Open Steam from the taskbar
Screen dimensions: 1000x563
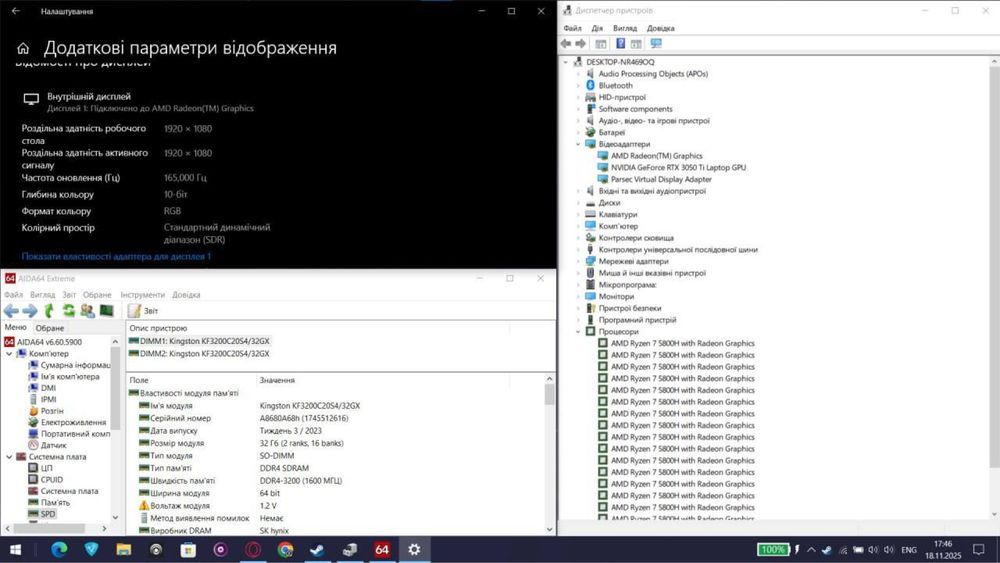point(317,549)
